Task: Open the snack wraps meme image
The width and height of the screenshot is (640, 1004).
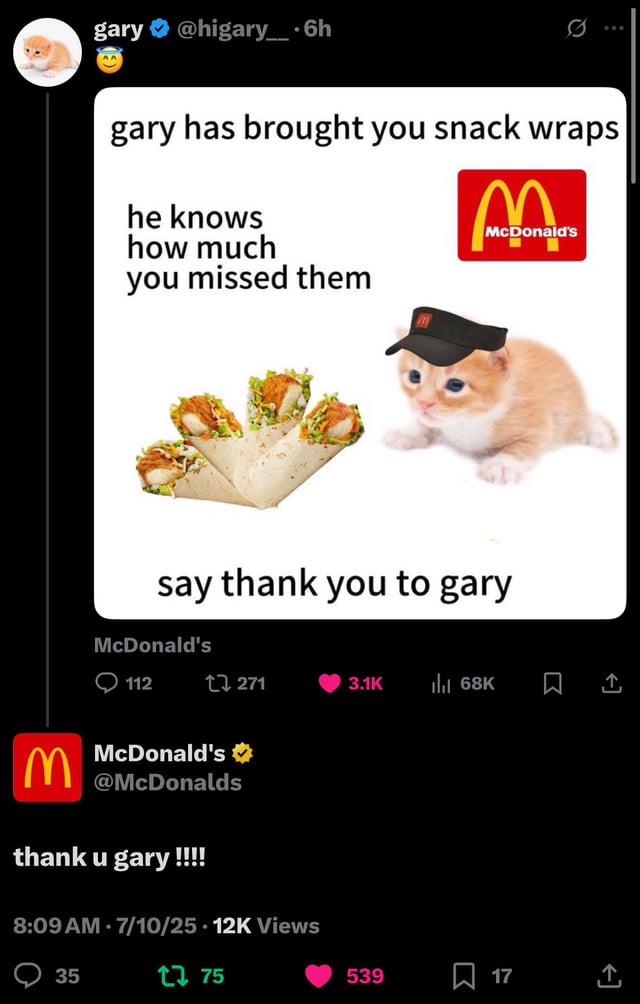Action: 360,353
